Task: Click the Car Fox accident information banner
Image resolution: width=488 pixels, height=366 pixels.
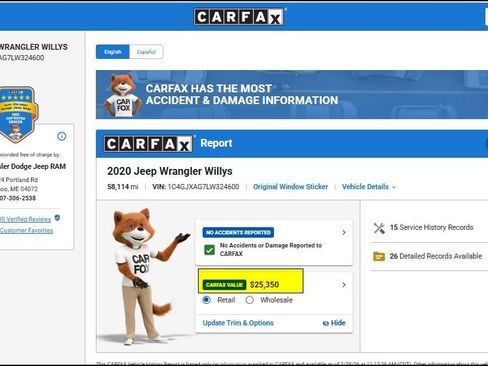Action: coord(292,95)
